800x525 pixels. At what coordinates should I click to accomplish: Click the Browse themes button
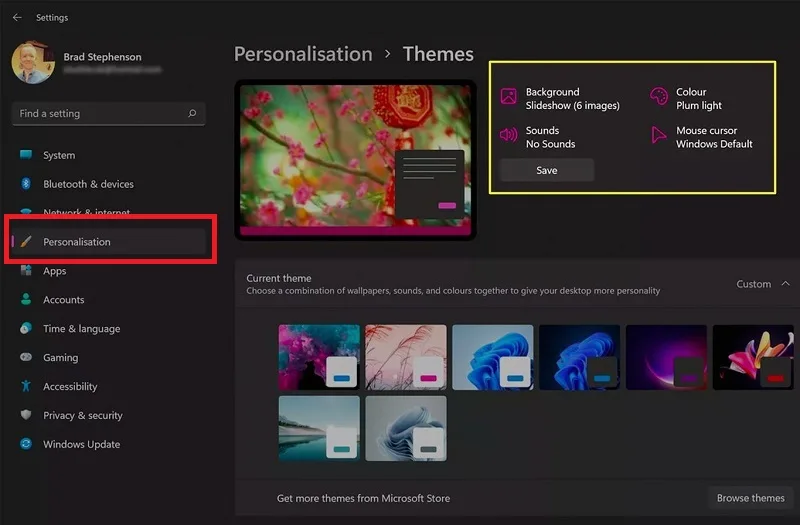pyautogui.click(x=750, y=498)
